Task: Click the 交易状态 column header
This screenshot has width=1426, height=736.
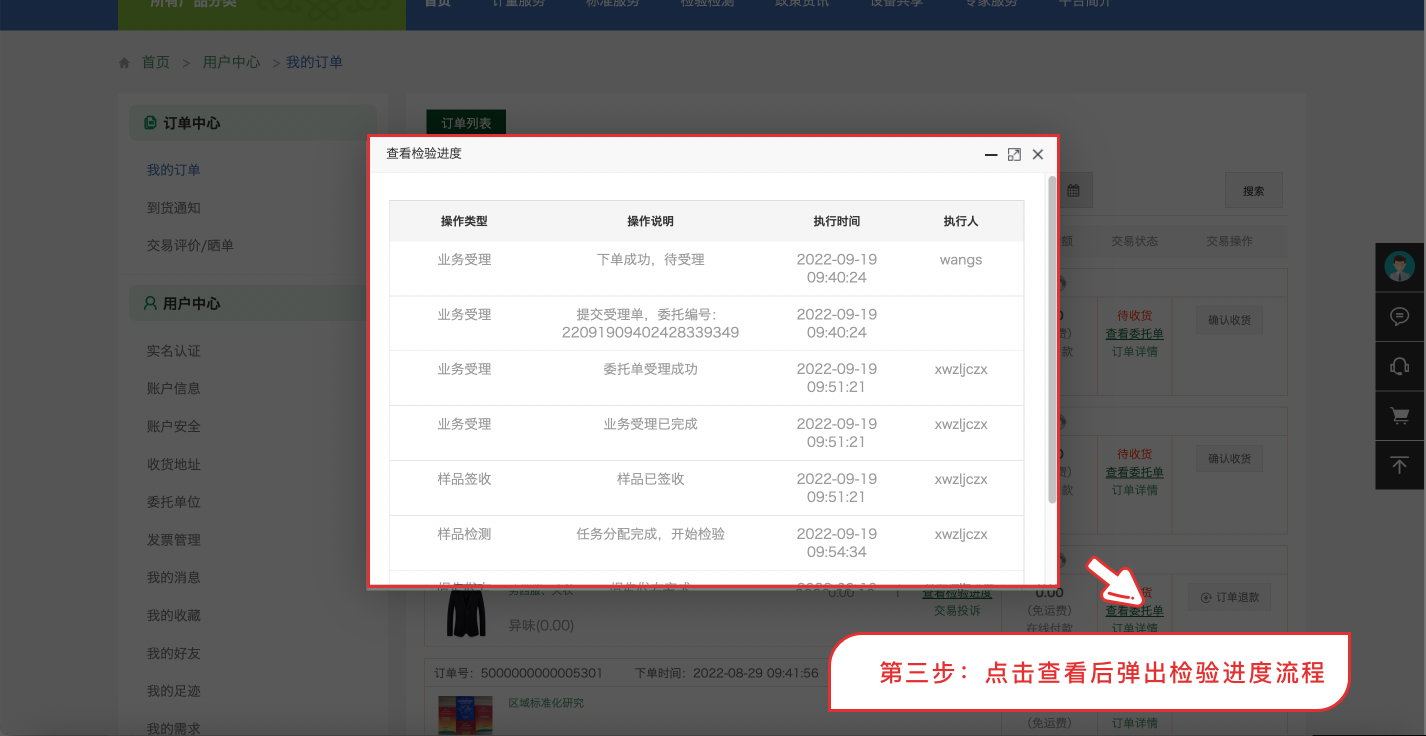Action: [x=1135, y=241]
